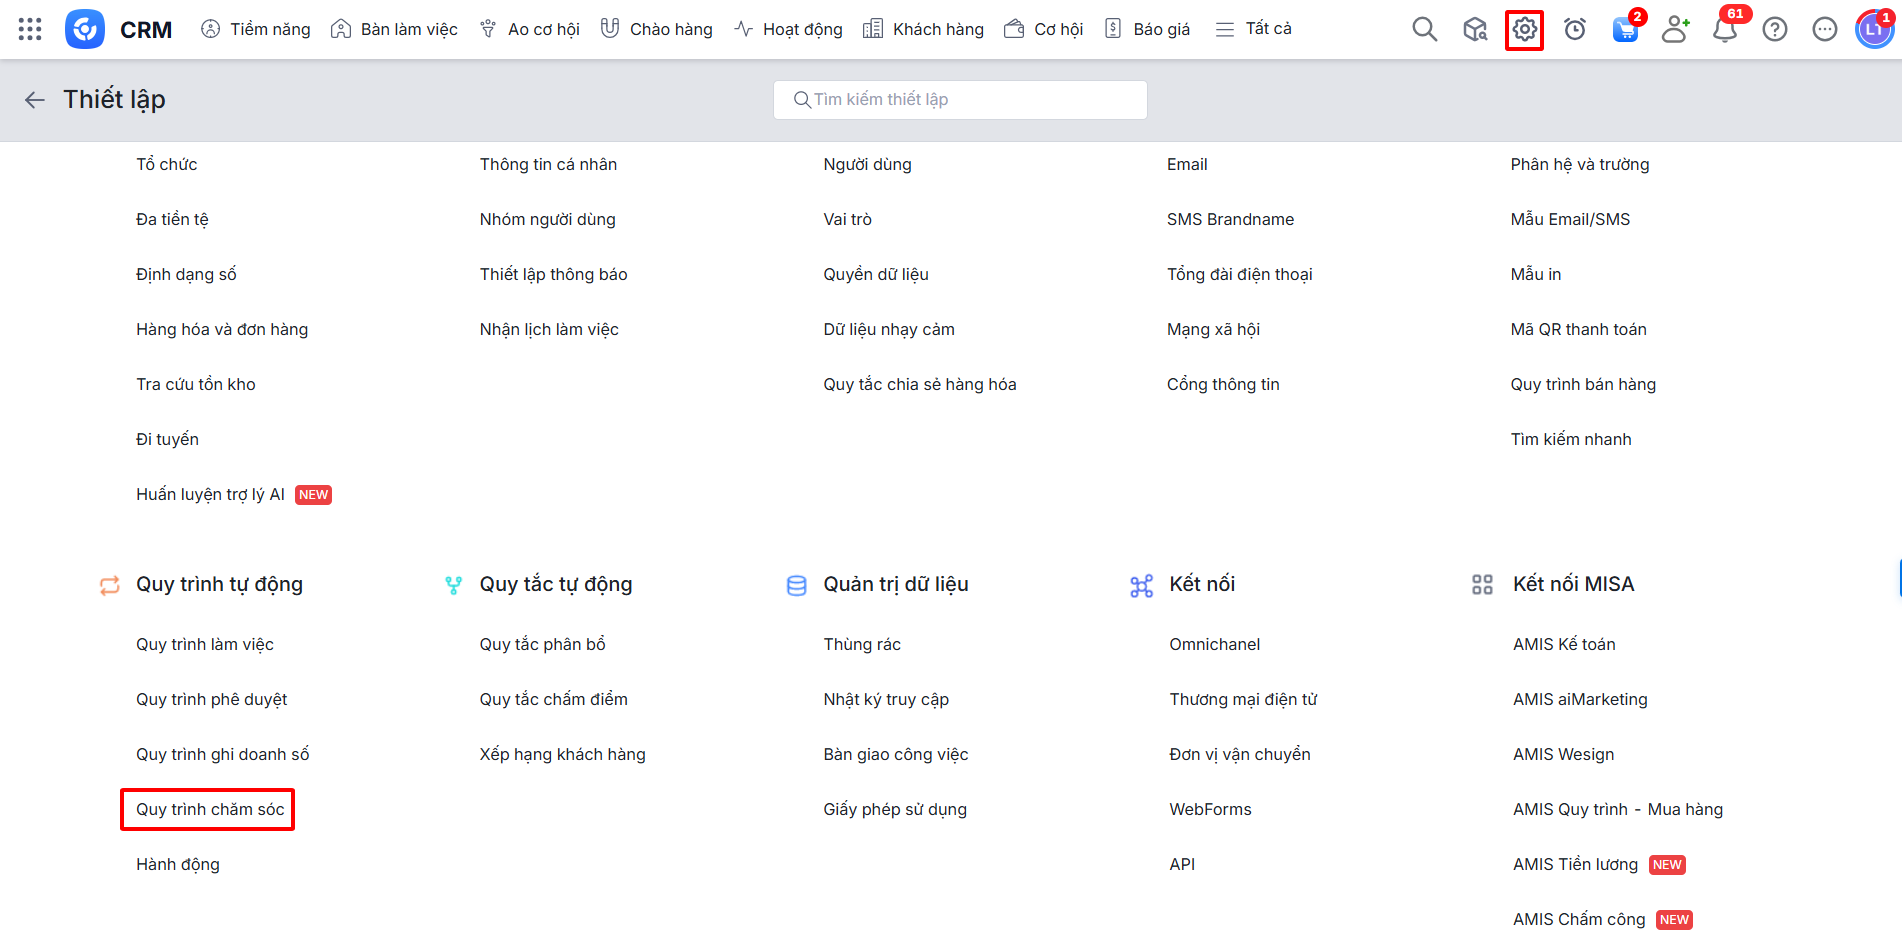The height and width of the screenshot is (934, 1902).
Task: Open the Tiềm năng menu item
Action: click(256, 29)
